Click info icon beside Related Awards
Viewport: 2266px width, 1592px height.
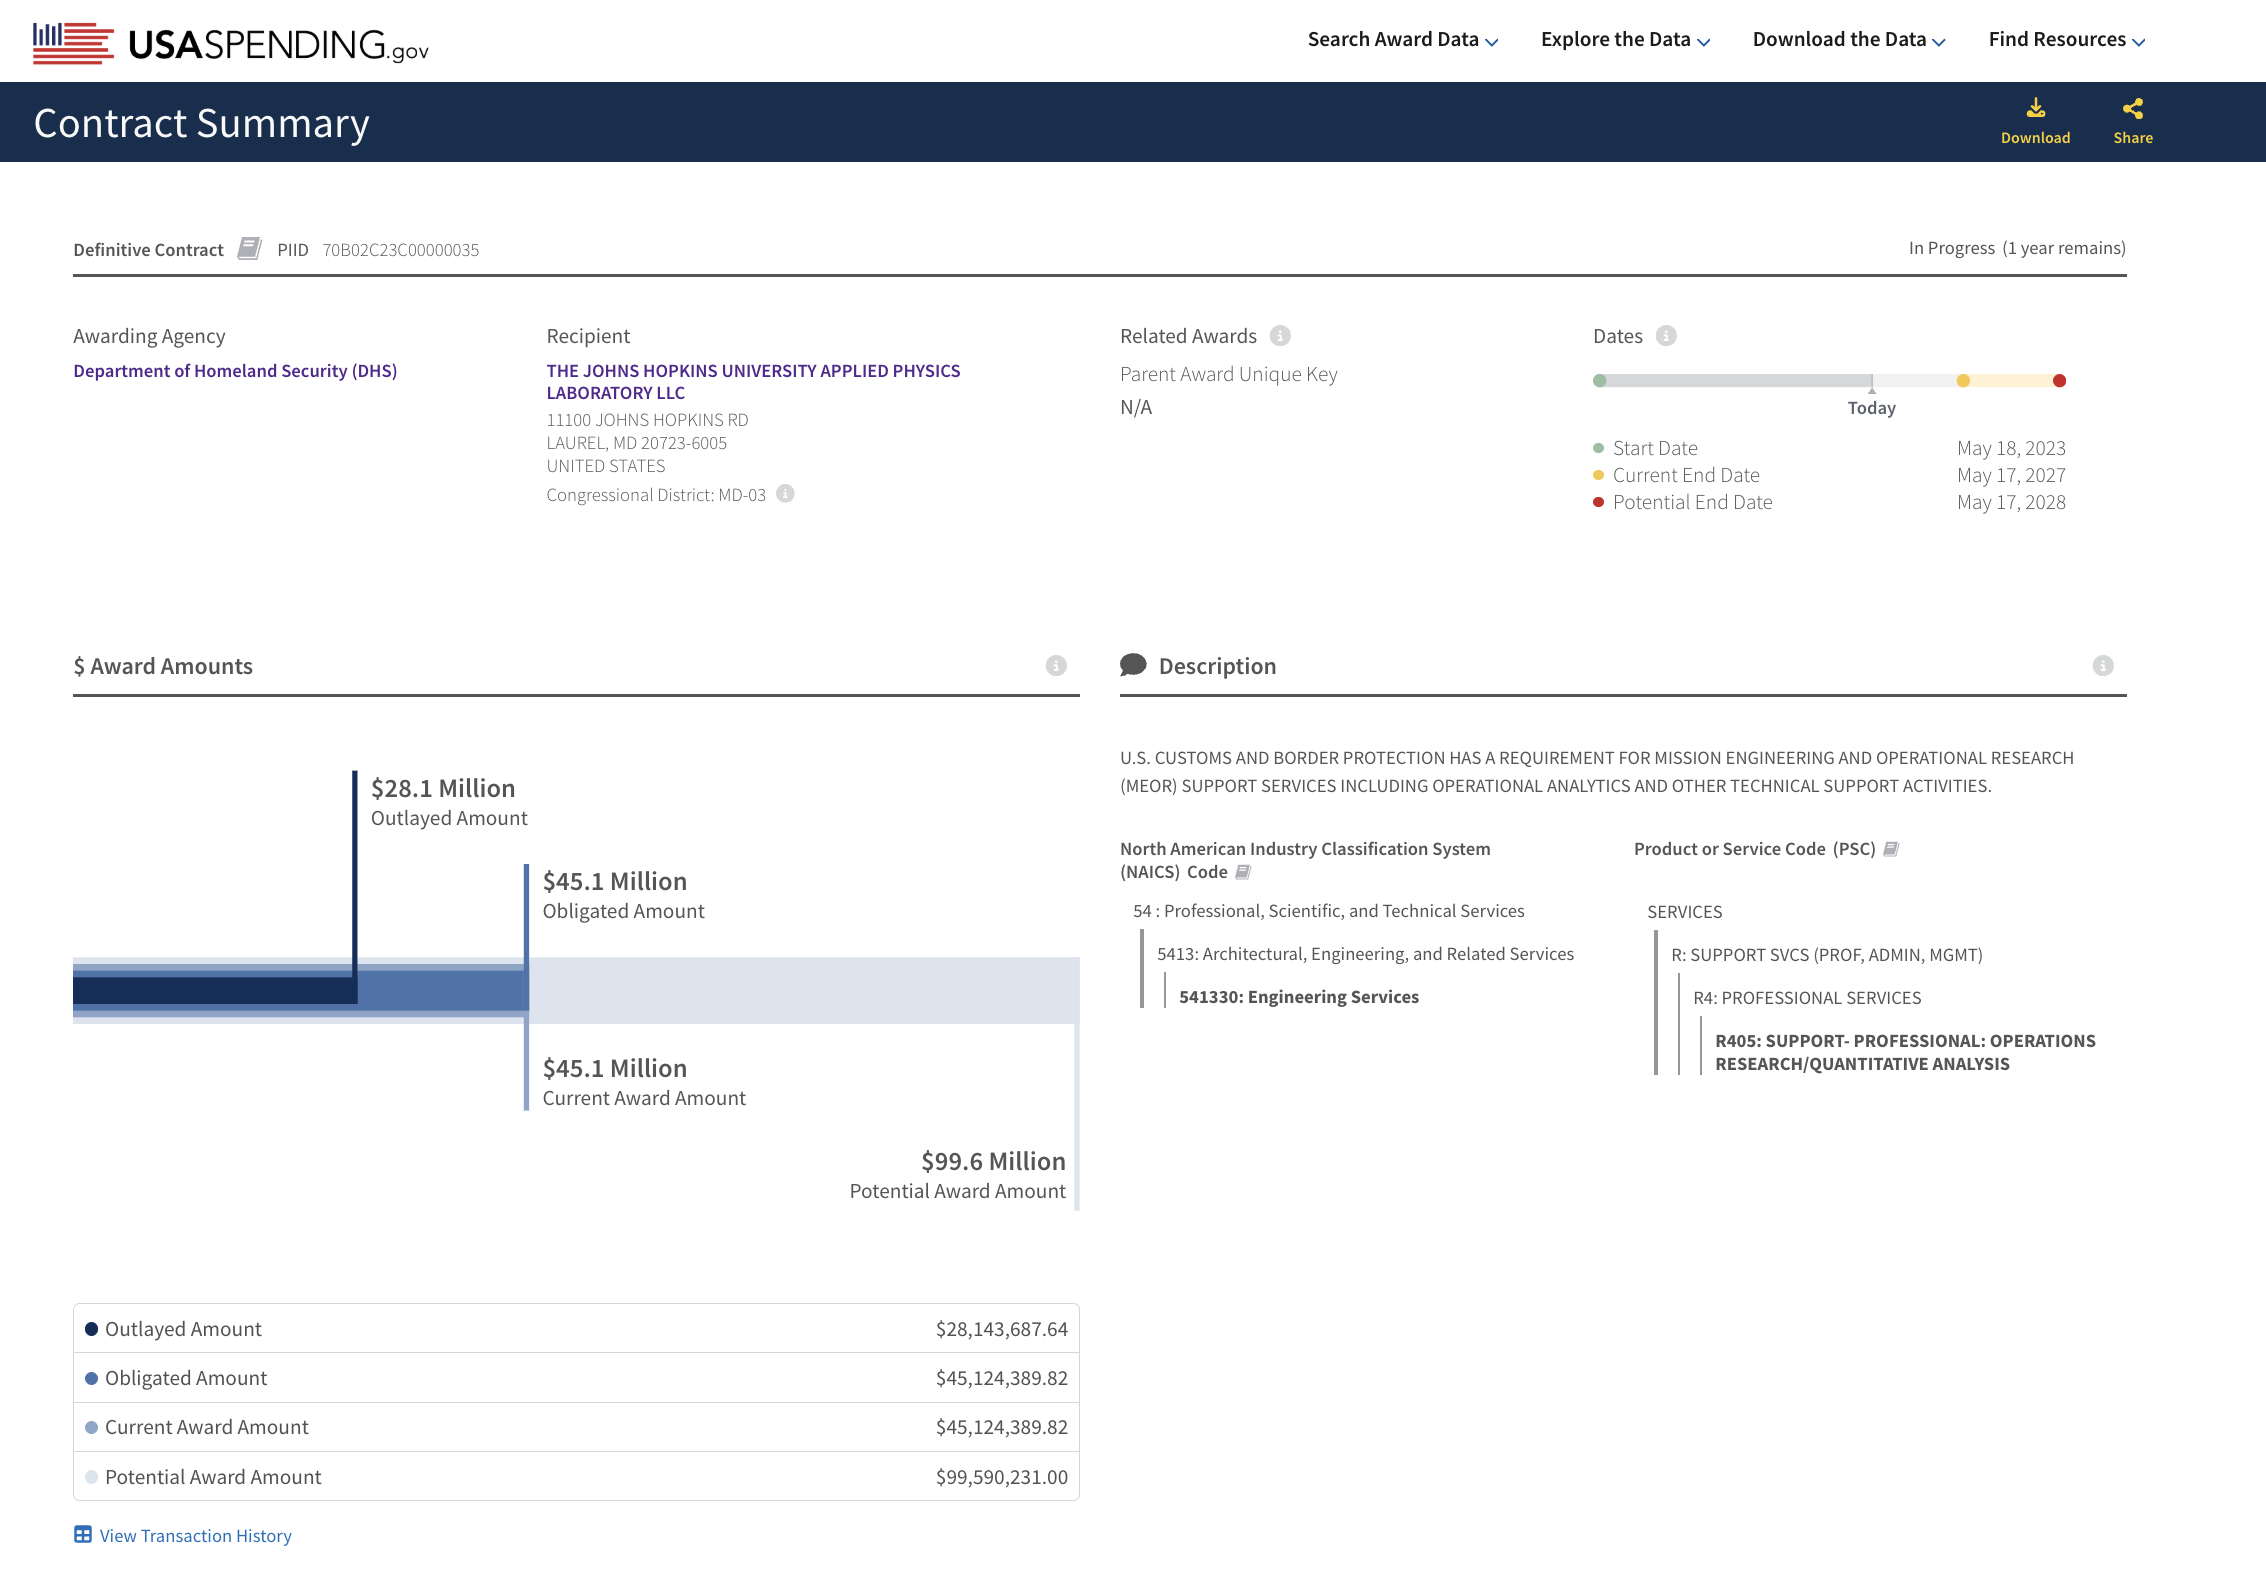pos(1280,336)
